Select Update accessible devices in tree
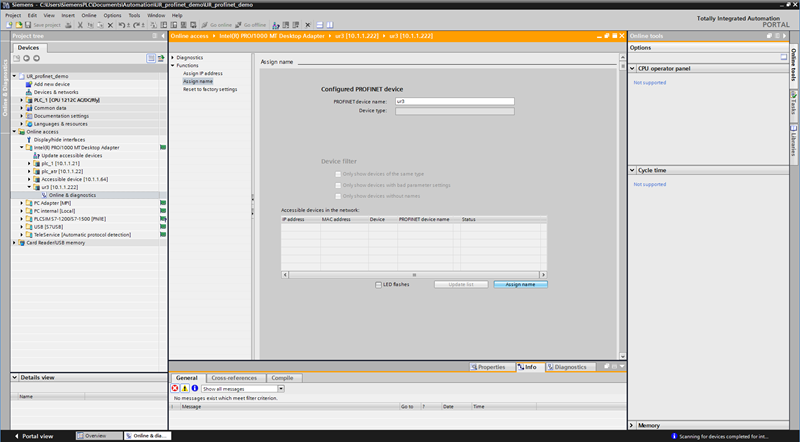 pyautogui.click(x=71, y=155)
